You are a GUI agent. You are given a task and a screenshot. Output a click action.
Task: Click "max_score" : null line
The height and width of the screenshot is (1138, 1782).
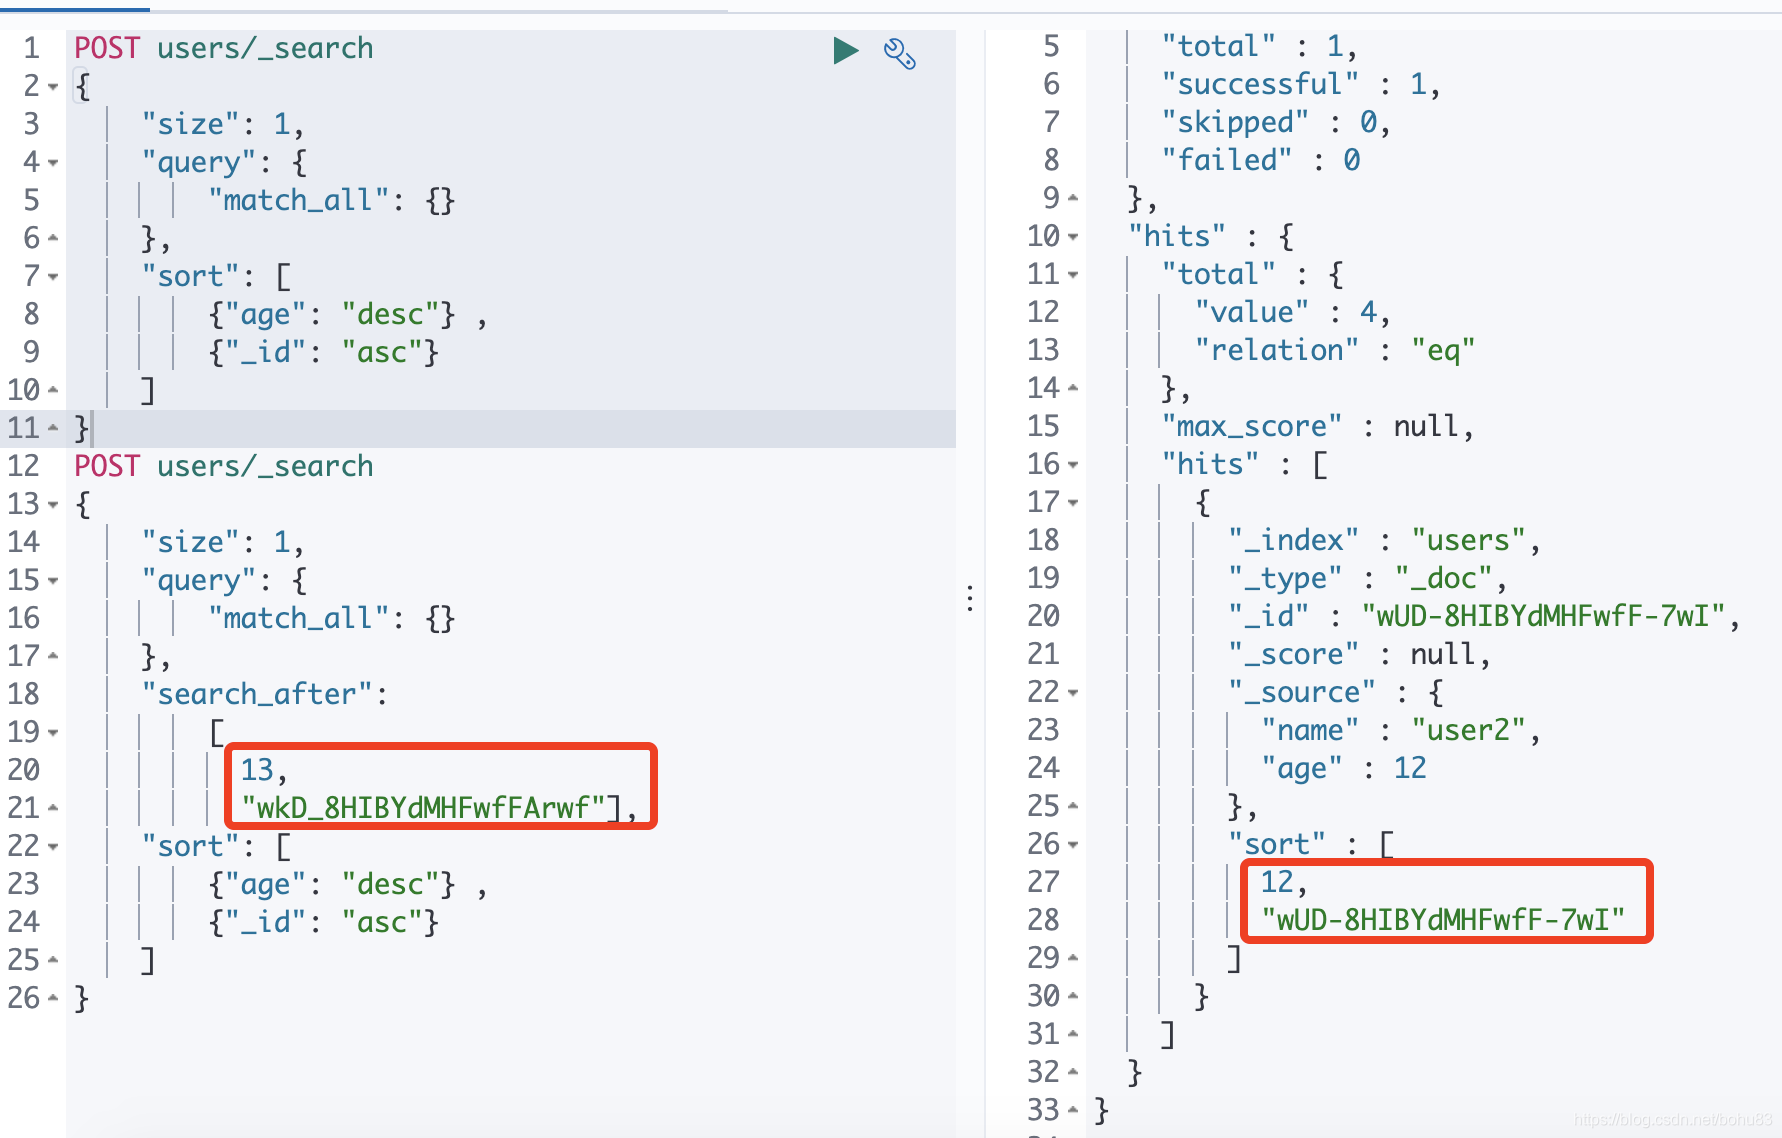click(1310, 426)
